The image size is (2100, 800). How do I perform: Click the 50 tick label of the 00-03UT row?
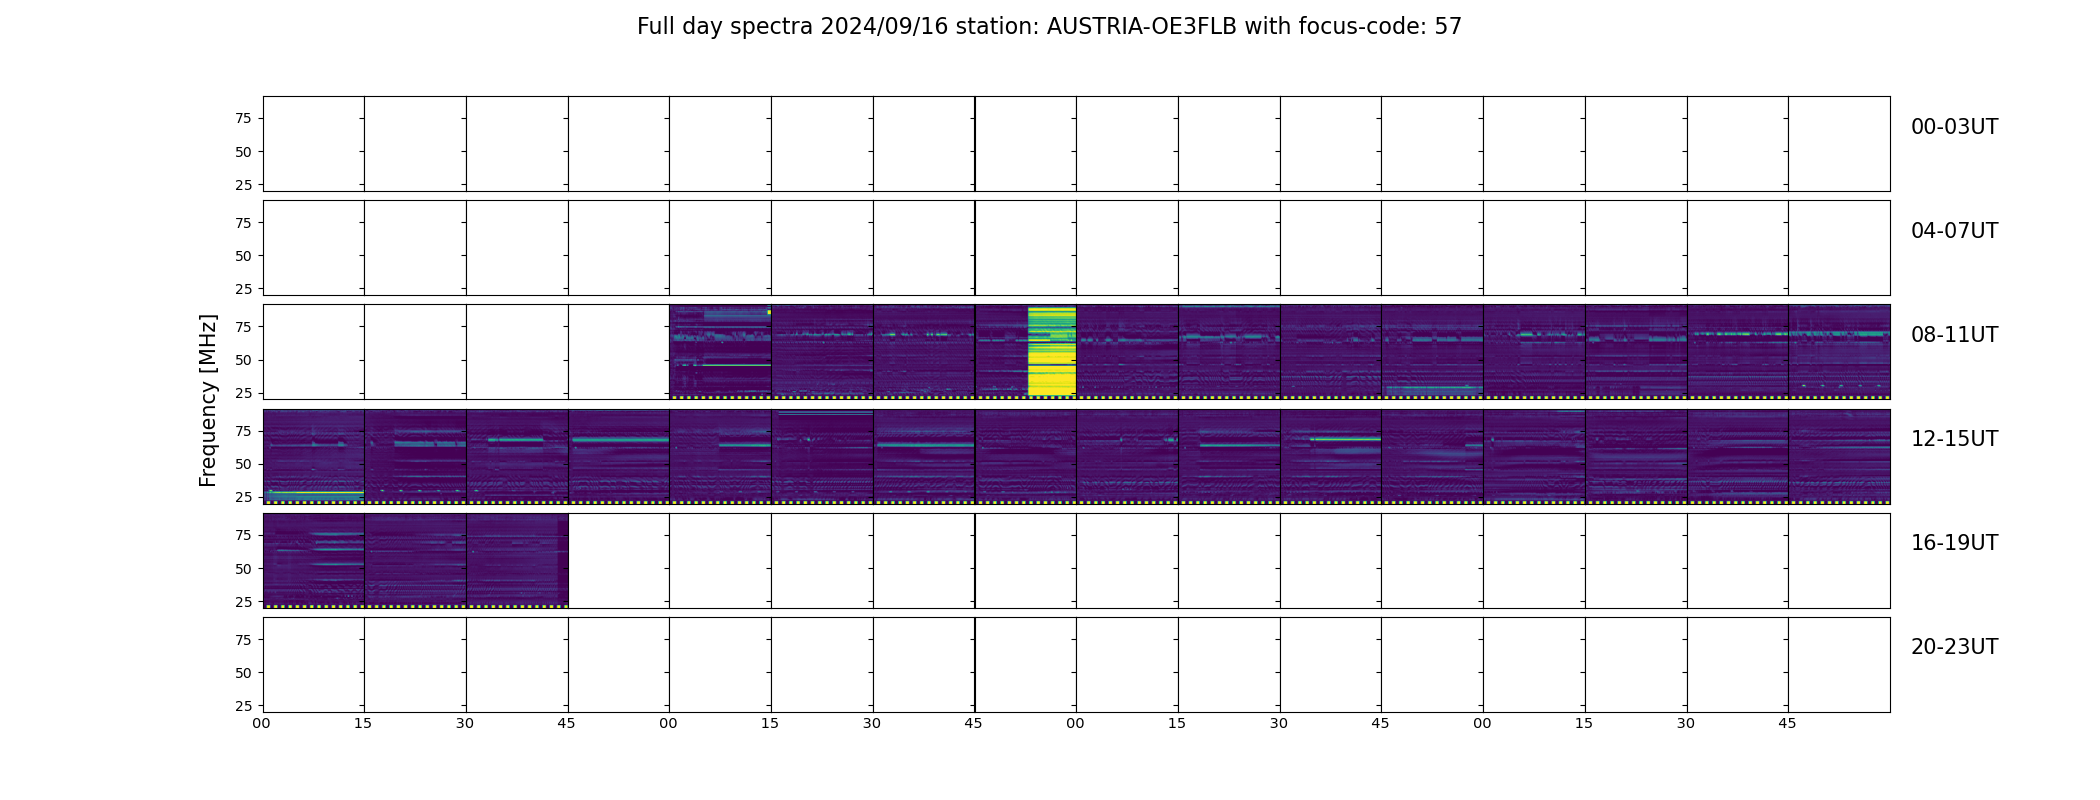point(243,152)
